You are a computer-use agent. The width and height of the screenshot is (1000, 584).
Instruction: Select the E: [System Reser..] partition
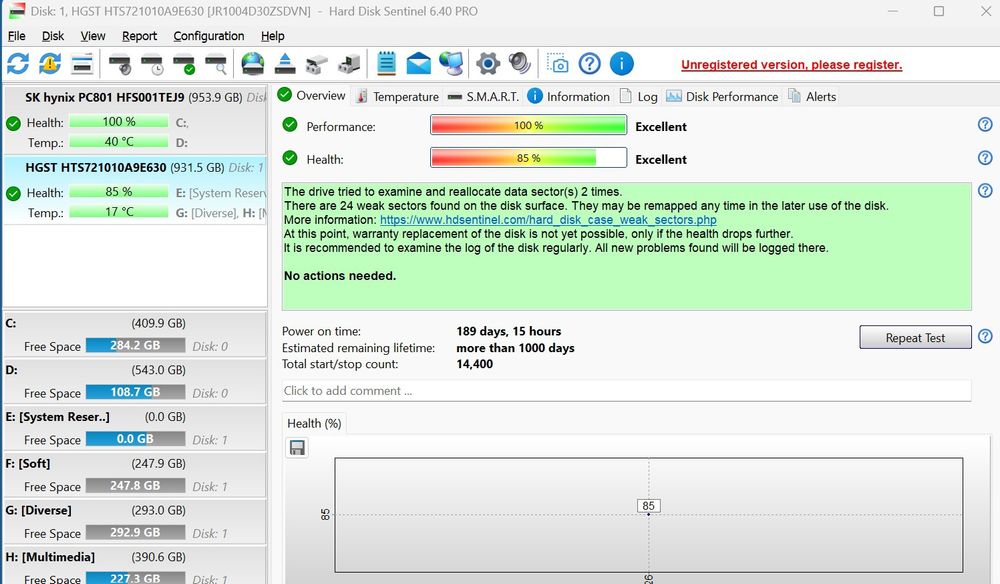[x=135, y=428]
